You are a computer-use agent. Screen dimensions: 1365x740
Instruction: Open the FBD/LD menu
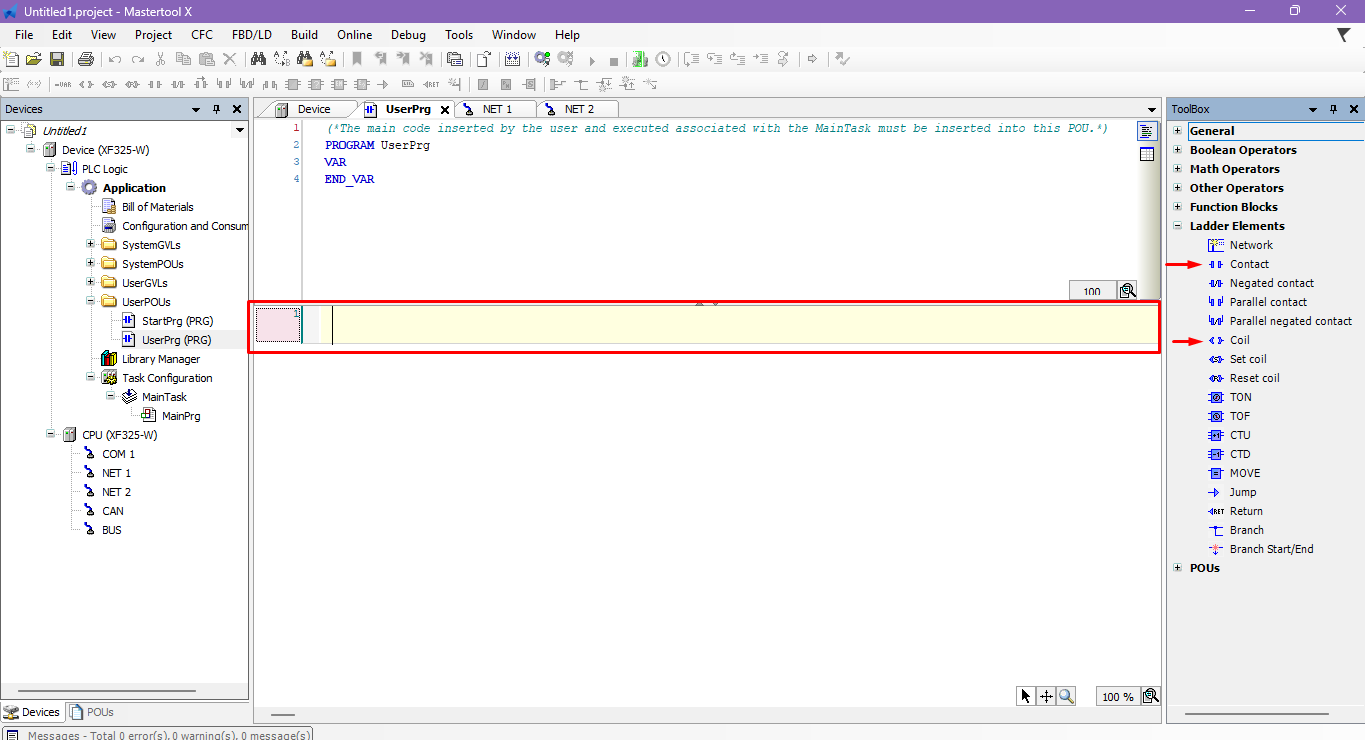pyautogui.click(x=251, y=35)
